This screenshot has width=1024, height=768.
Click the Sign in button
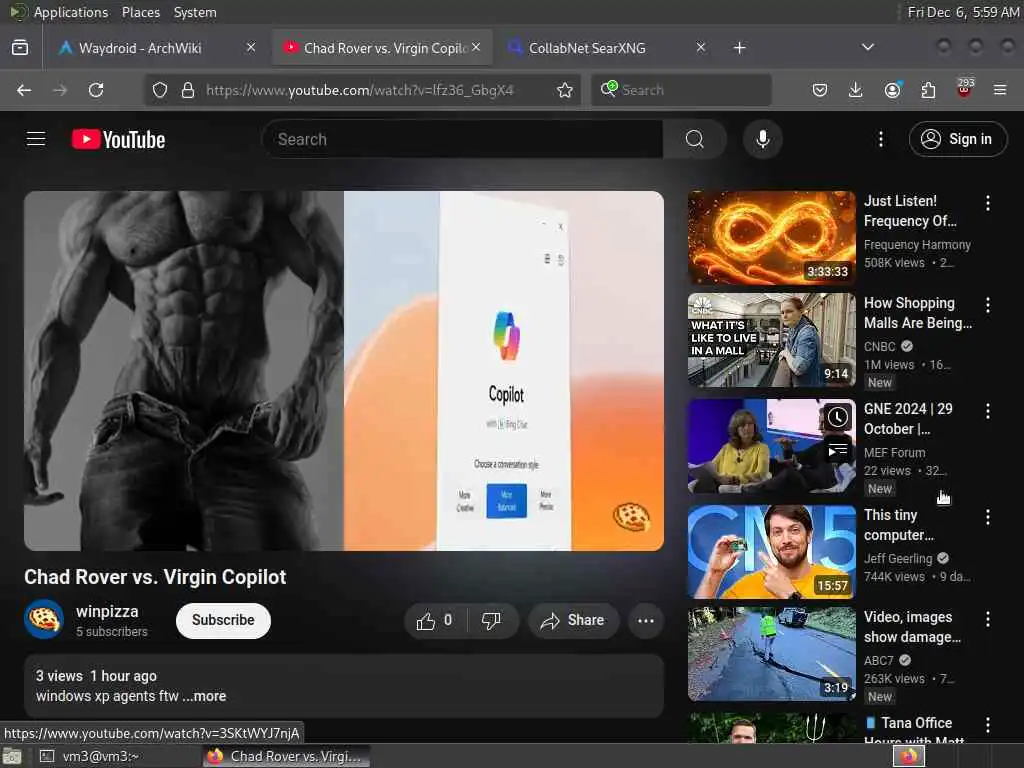[957, 139]
